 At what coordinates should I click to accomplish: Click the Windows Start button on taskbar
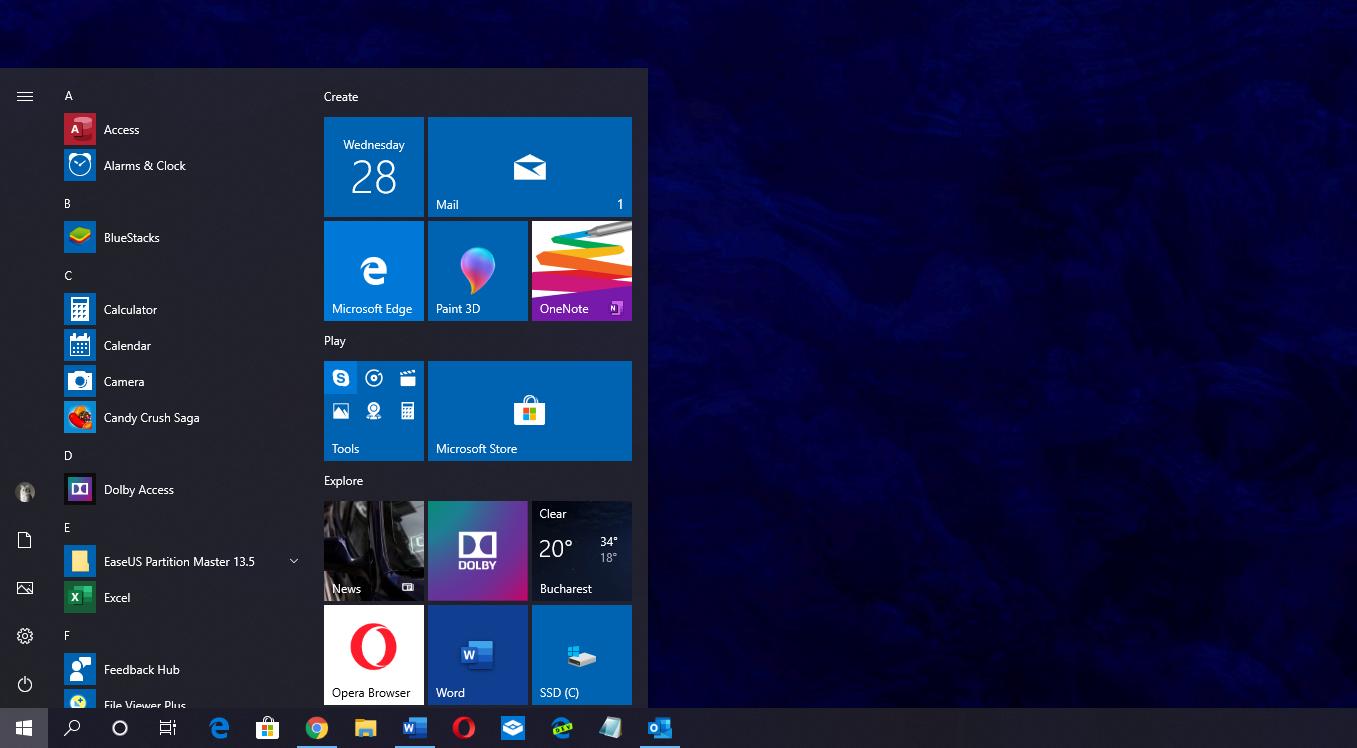tap(24, 728)
